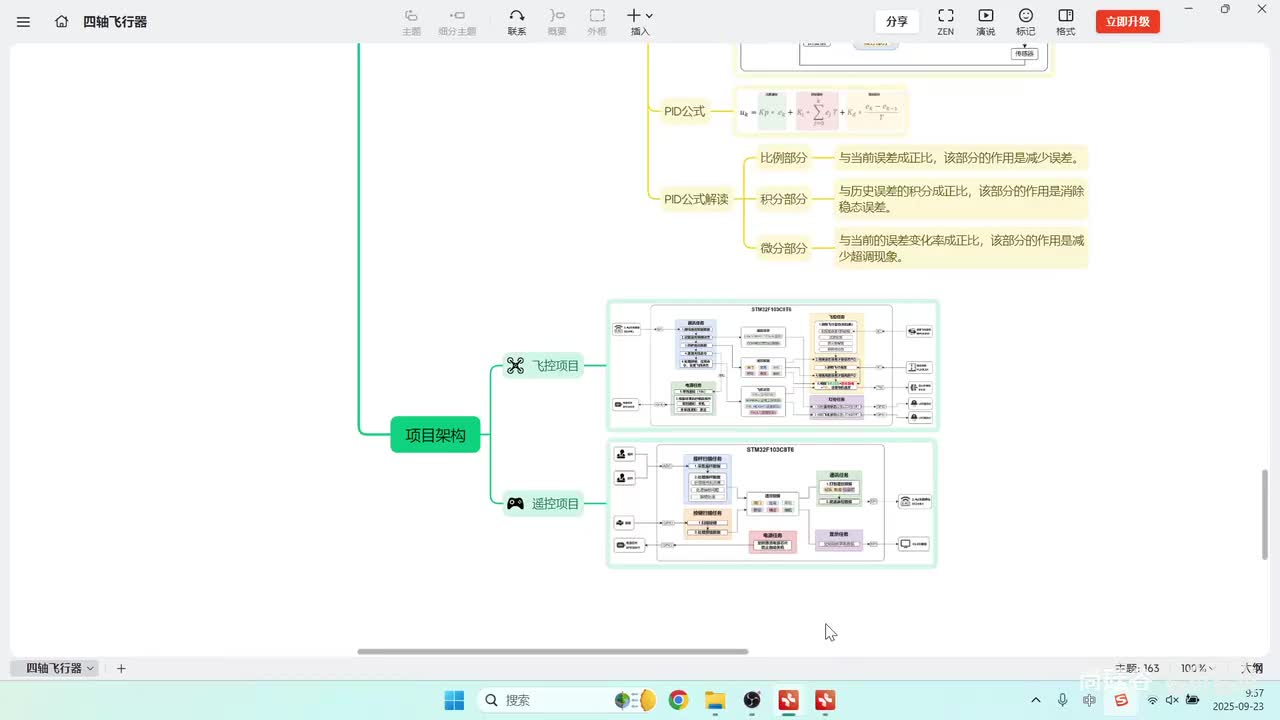This screenshot has height=720, width=1280.
Task: Select the PID公式 topic
Action: (x=685, y=111)
